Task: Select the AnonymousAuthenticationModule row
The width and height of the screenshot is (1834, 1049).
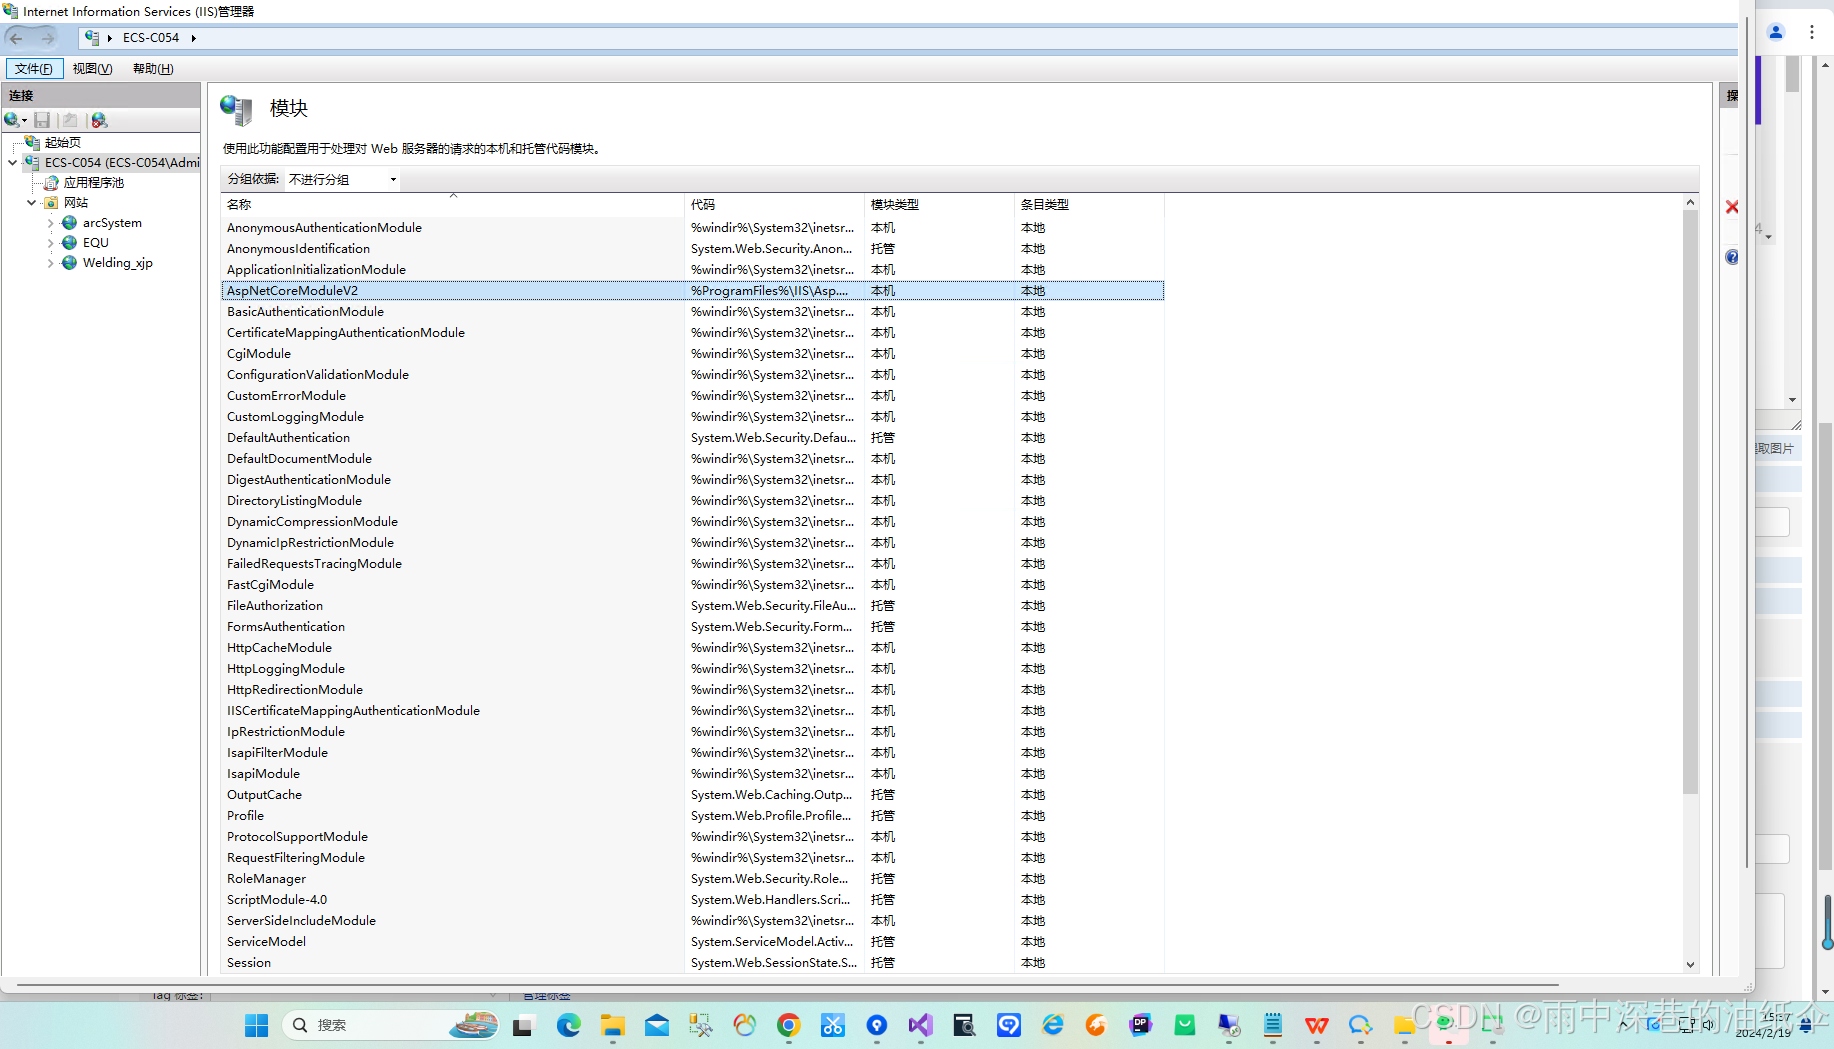Action: pyautogui.click(x=692, y=228)
